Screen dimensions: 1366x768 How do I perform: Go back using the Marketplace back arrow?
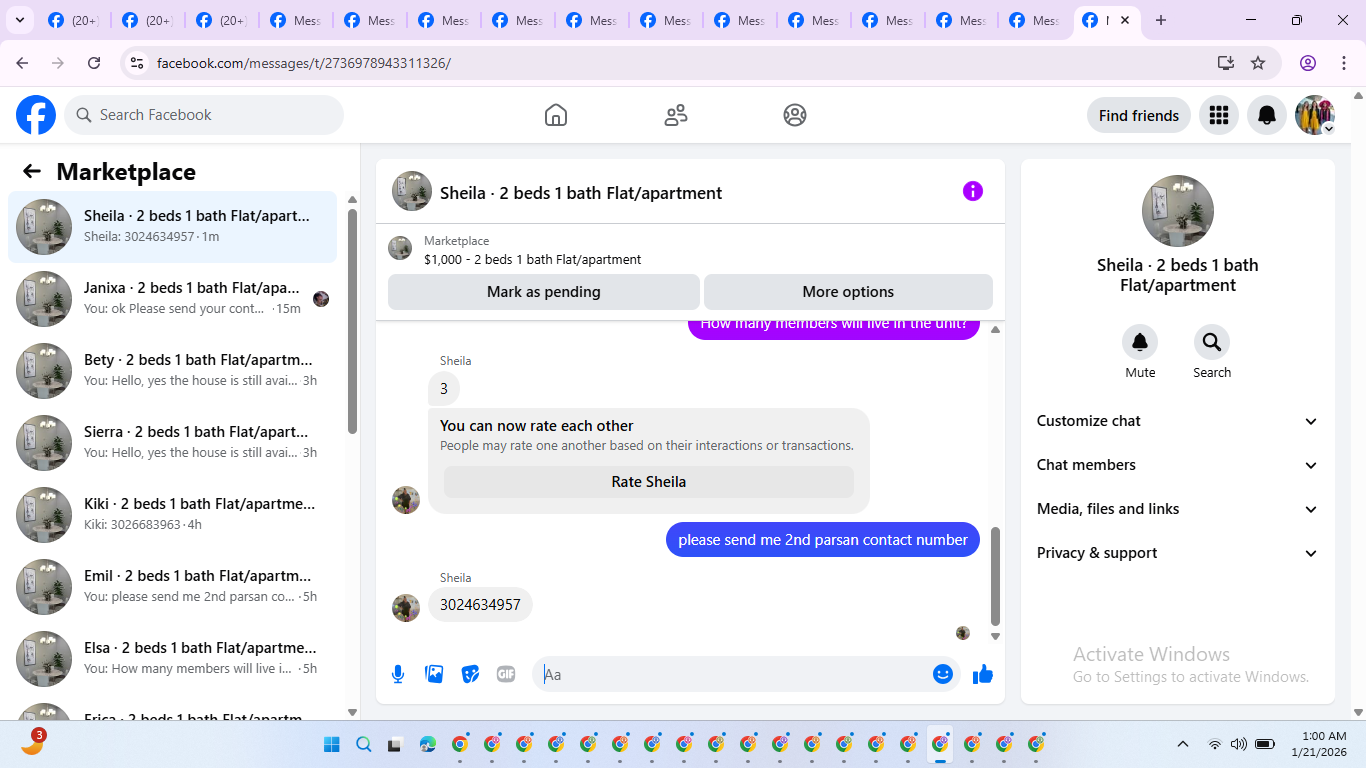pos(32,171)
